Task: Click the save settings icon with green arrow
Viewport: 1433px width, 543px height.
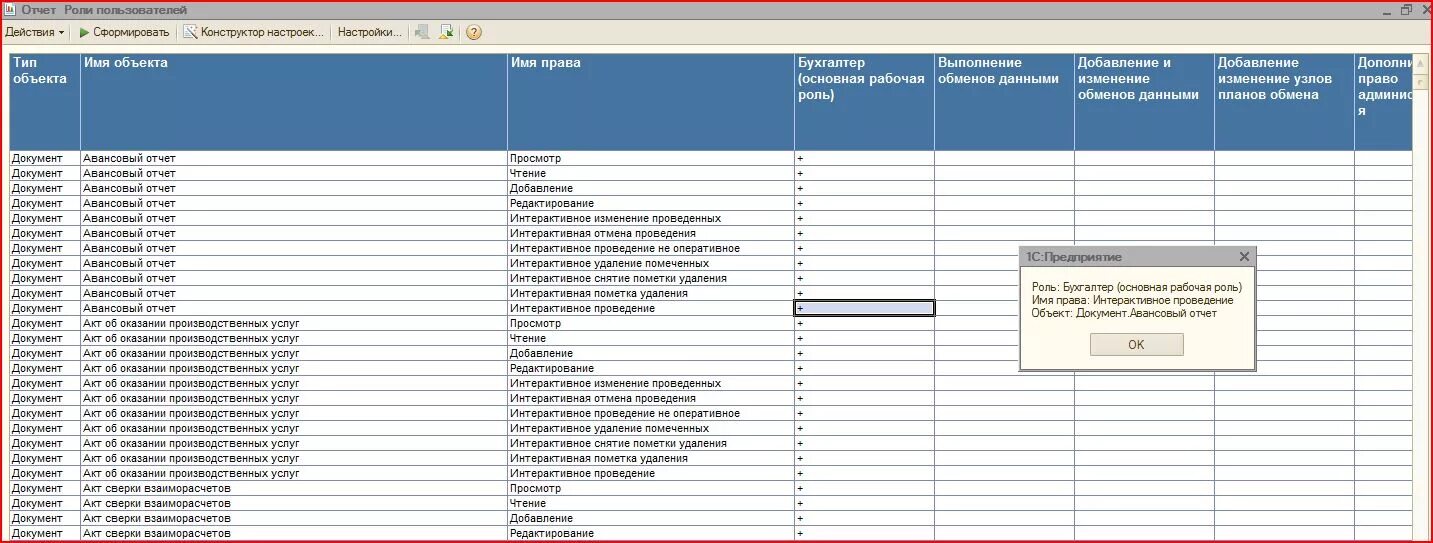Action: [x=447, y=32]
